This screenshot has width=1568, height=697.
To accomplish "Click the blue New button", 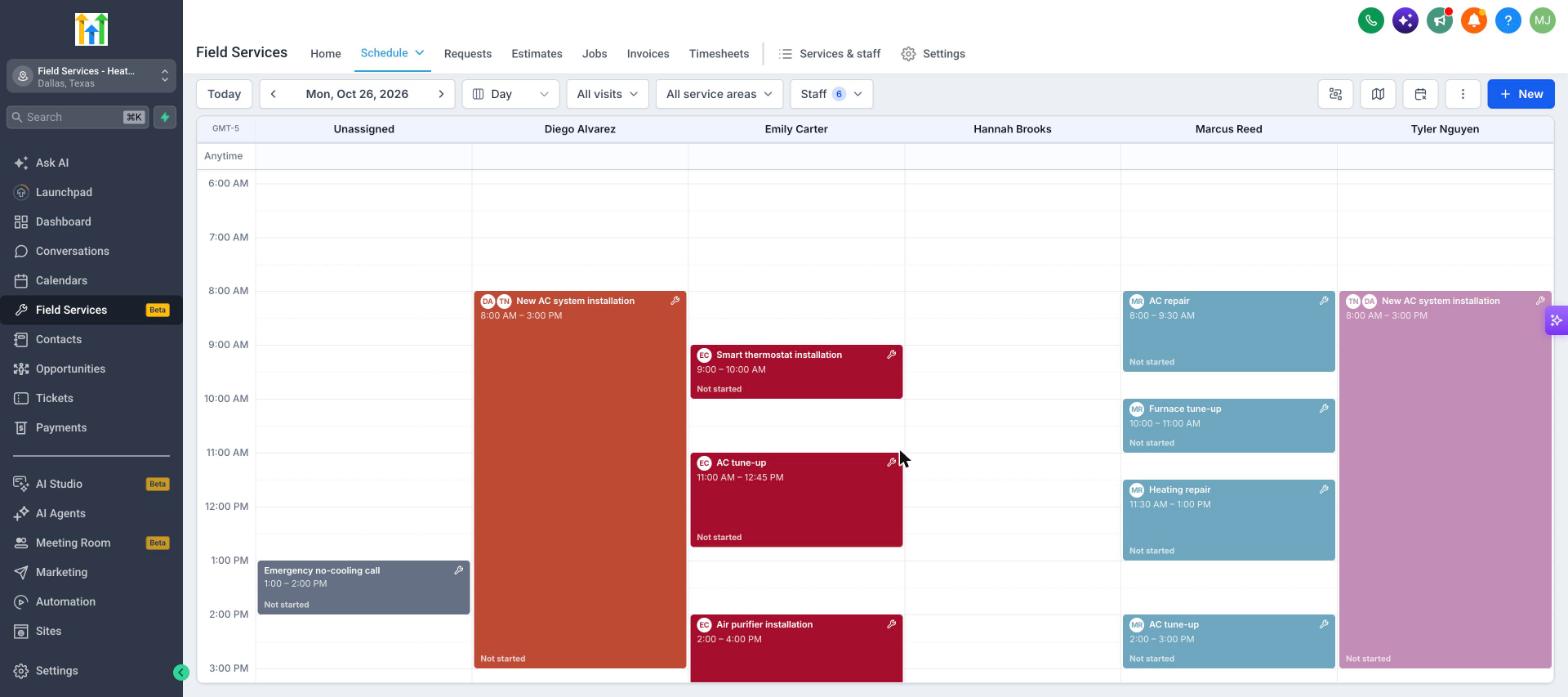I will tap(1521, 94).
